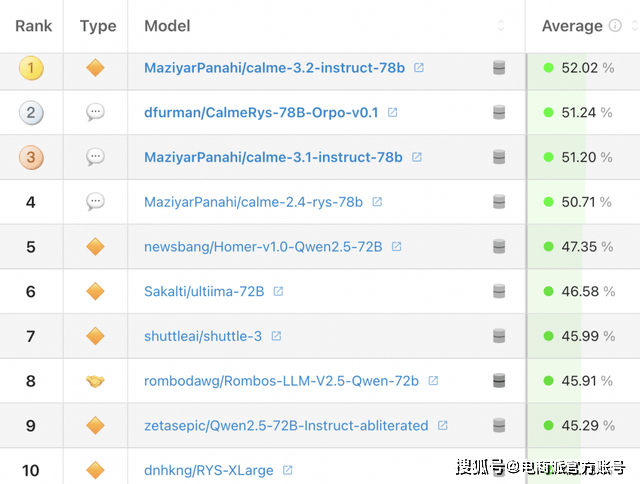This screenshot has width=640, height=484.
Task: Open Sakalti/ultiima-72B model link
Action: pyautogui.click(x=204, y=291)
